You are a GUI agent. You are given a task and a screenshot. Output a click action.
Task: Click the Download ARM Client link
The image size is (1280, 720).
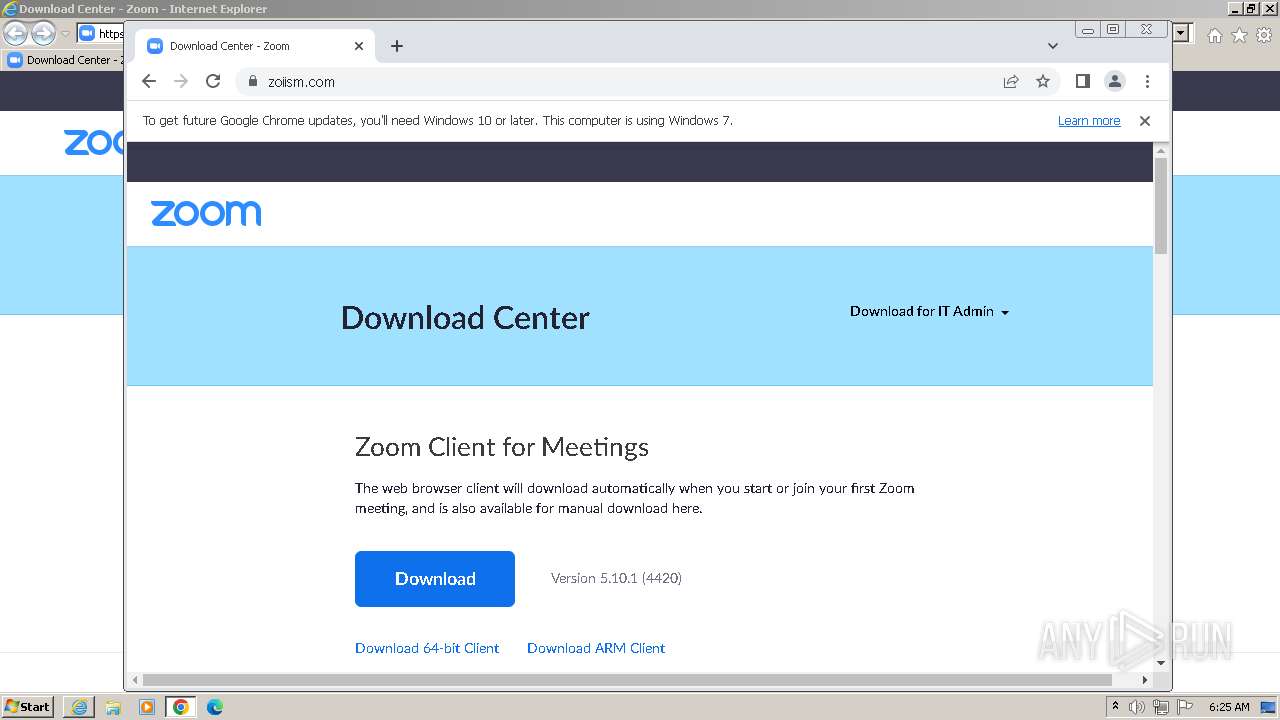596,648
